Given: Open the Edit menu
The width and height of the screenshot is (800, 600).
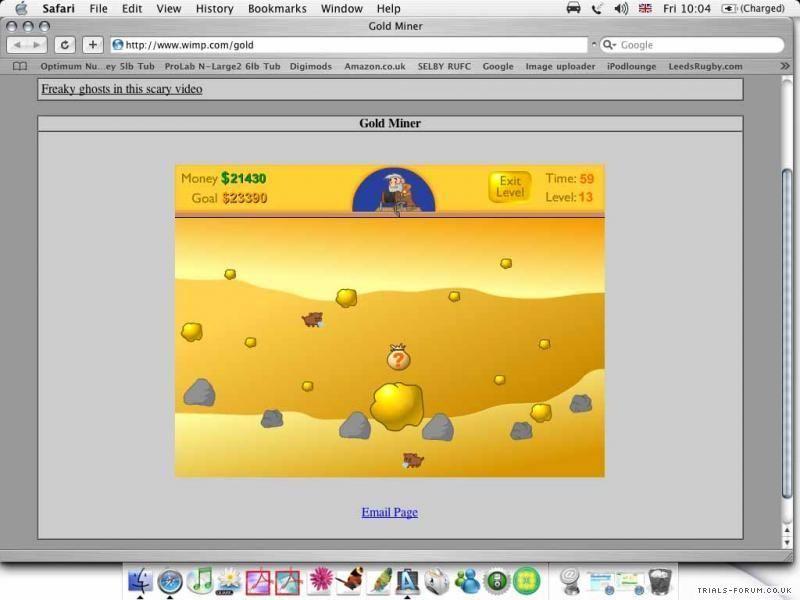Looking at the screenshot, I should (x=132, y=8).
